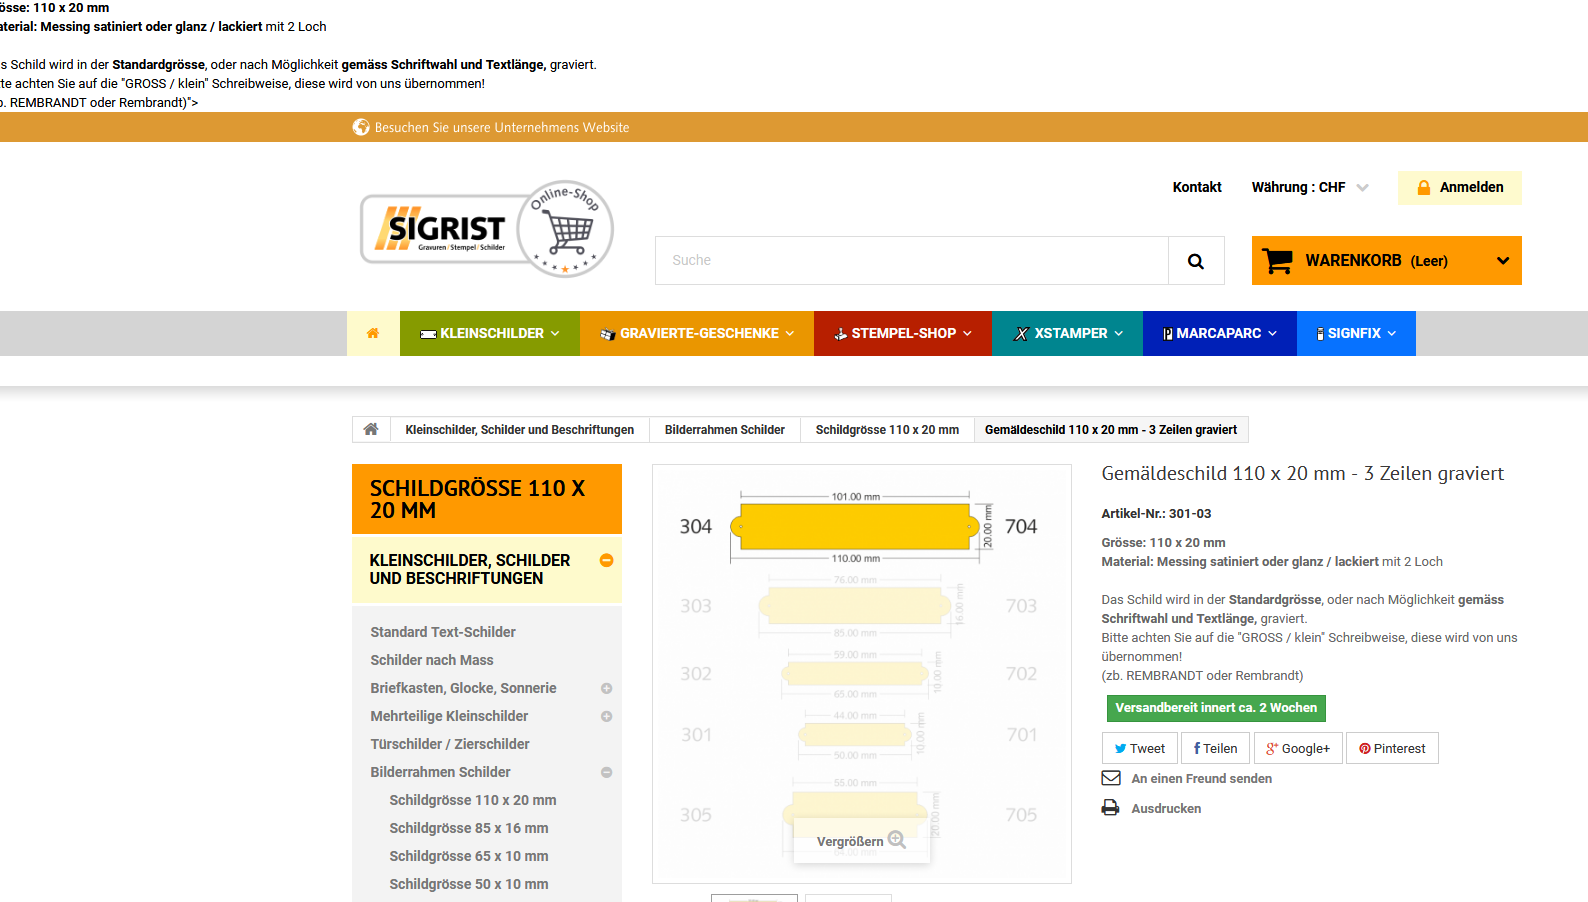Share the product via Teilen button
The width and height of the screenshot is (1588, 902).
1216,748
